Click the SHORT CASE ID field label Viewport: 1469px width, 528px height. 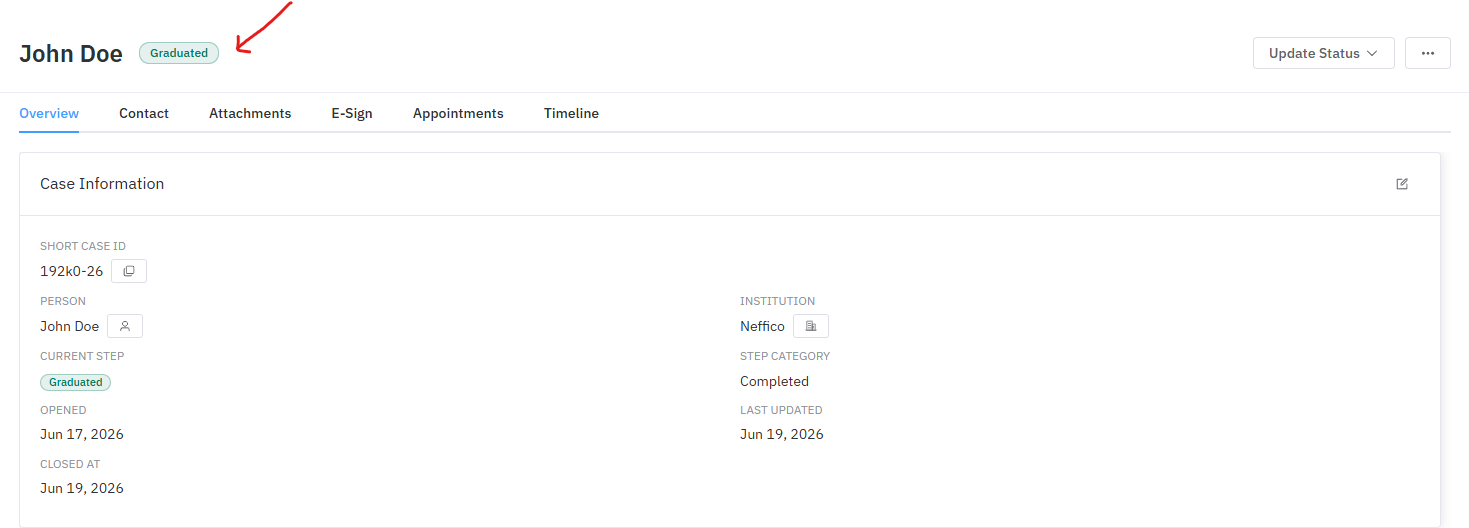[83, 246]
